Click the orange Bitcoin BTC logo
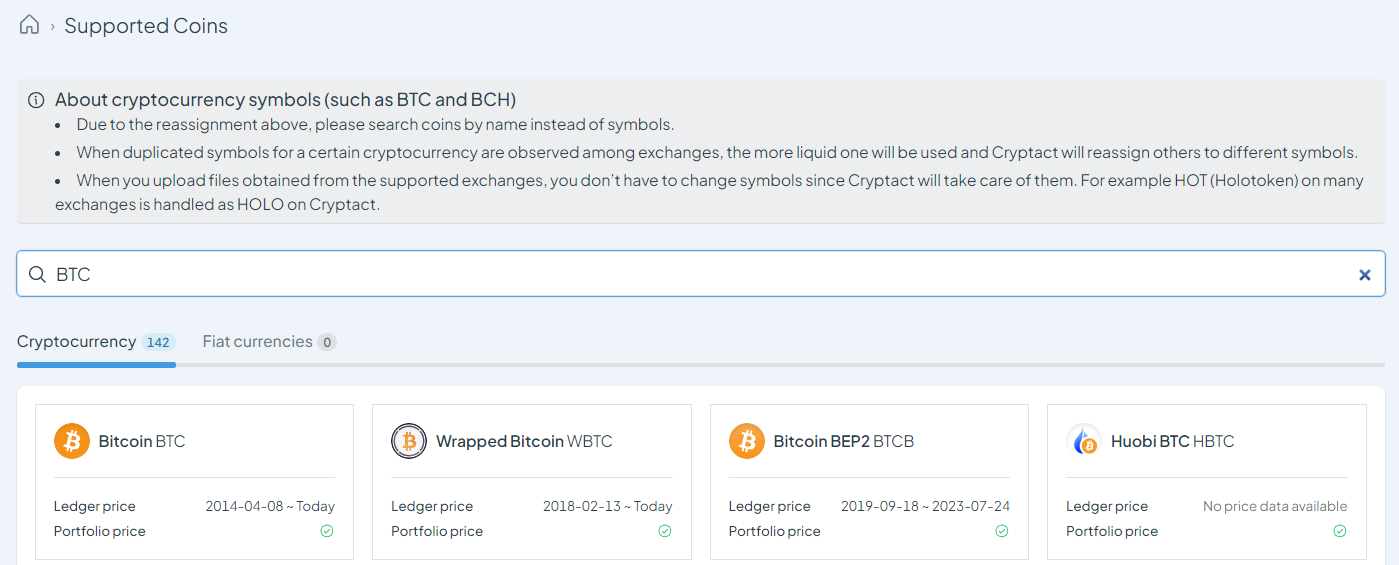Screen dimensions: 1399x565 point(72,441)
